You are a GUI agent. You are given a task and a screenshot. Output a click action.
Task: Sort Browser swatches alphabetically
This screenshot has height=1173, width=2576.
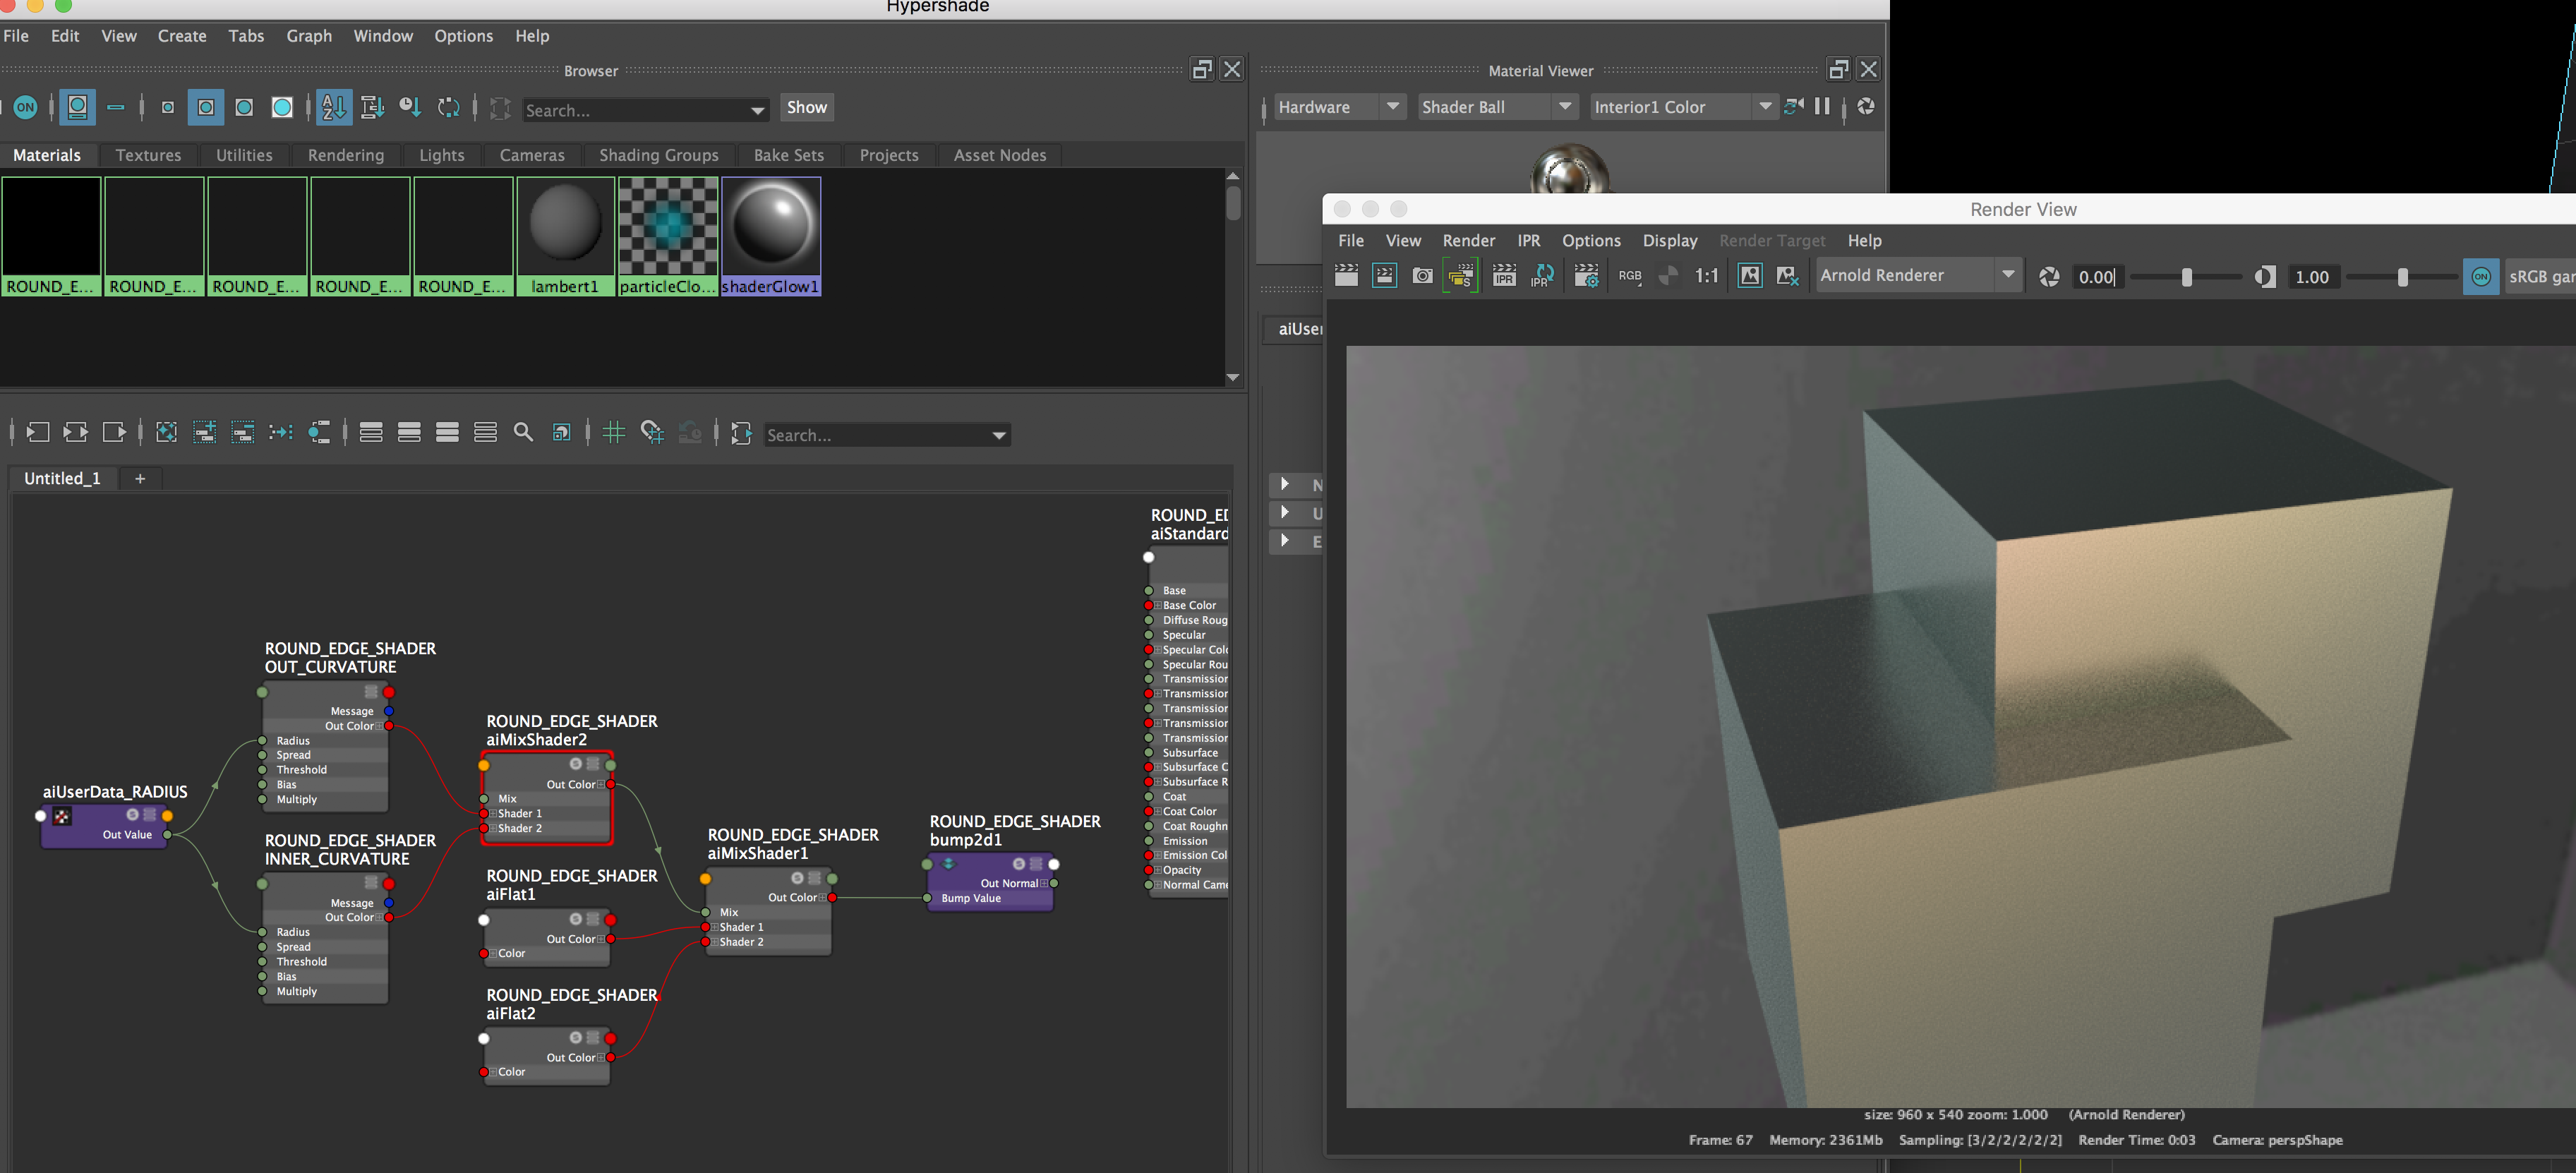click(x=333, y=107)
